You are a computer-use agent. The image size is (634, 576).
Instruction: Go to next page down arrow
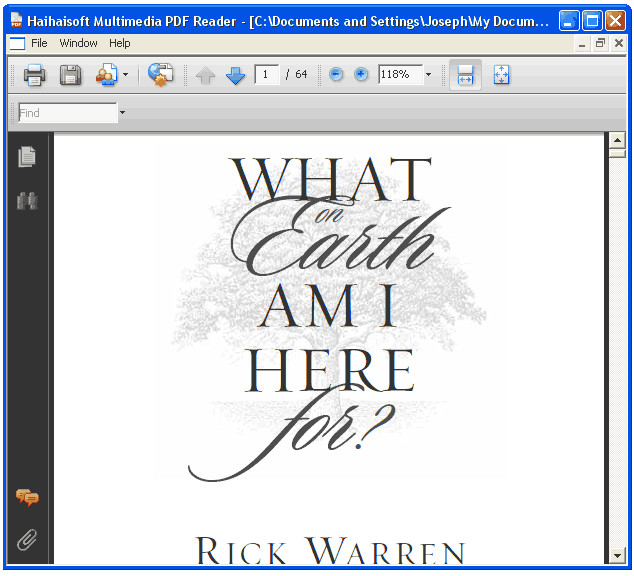(x=235, y=76)
